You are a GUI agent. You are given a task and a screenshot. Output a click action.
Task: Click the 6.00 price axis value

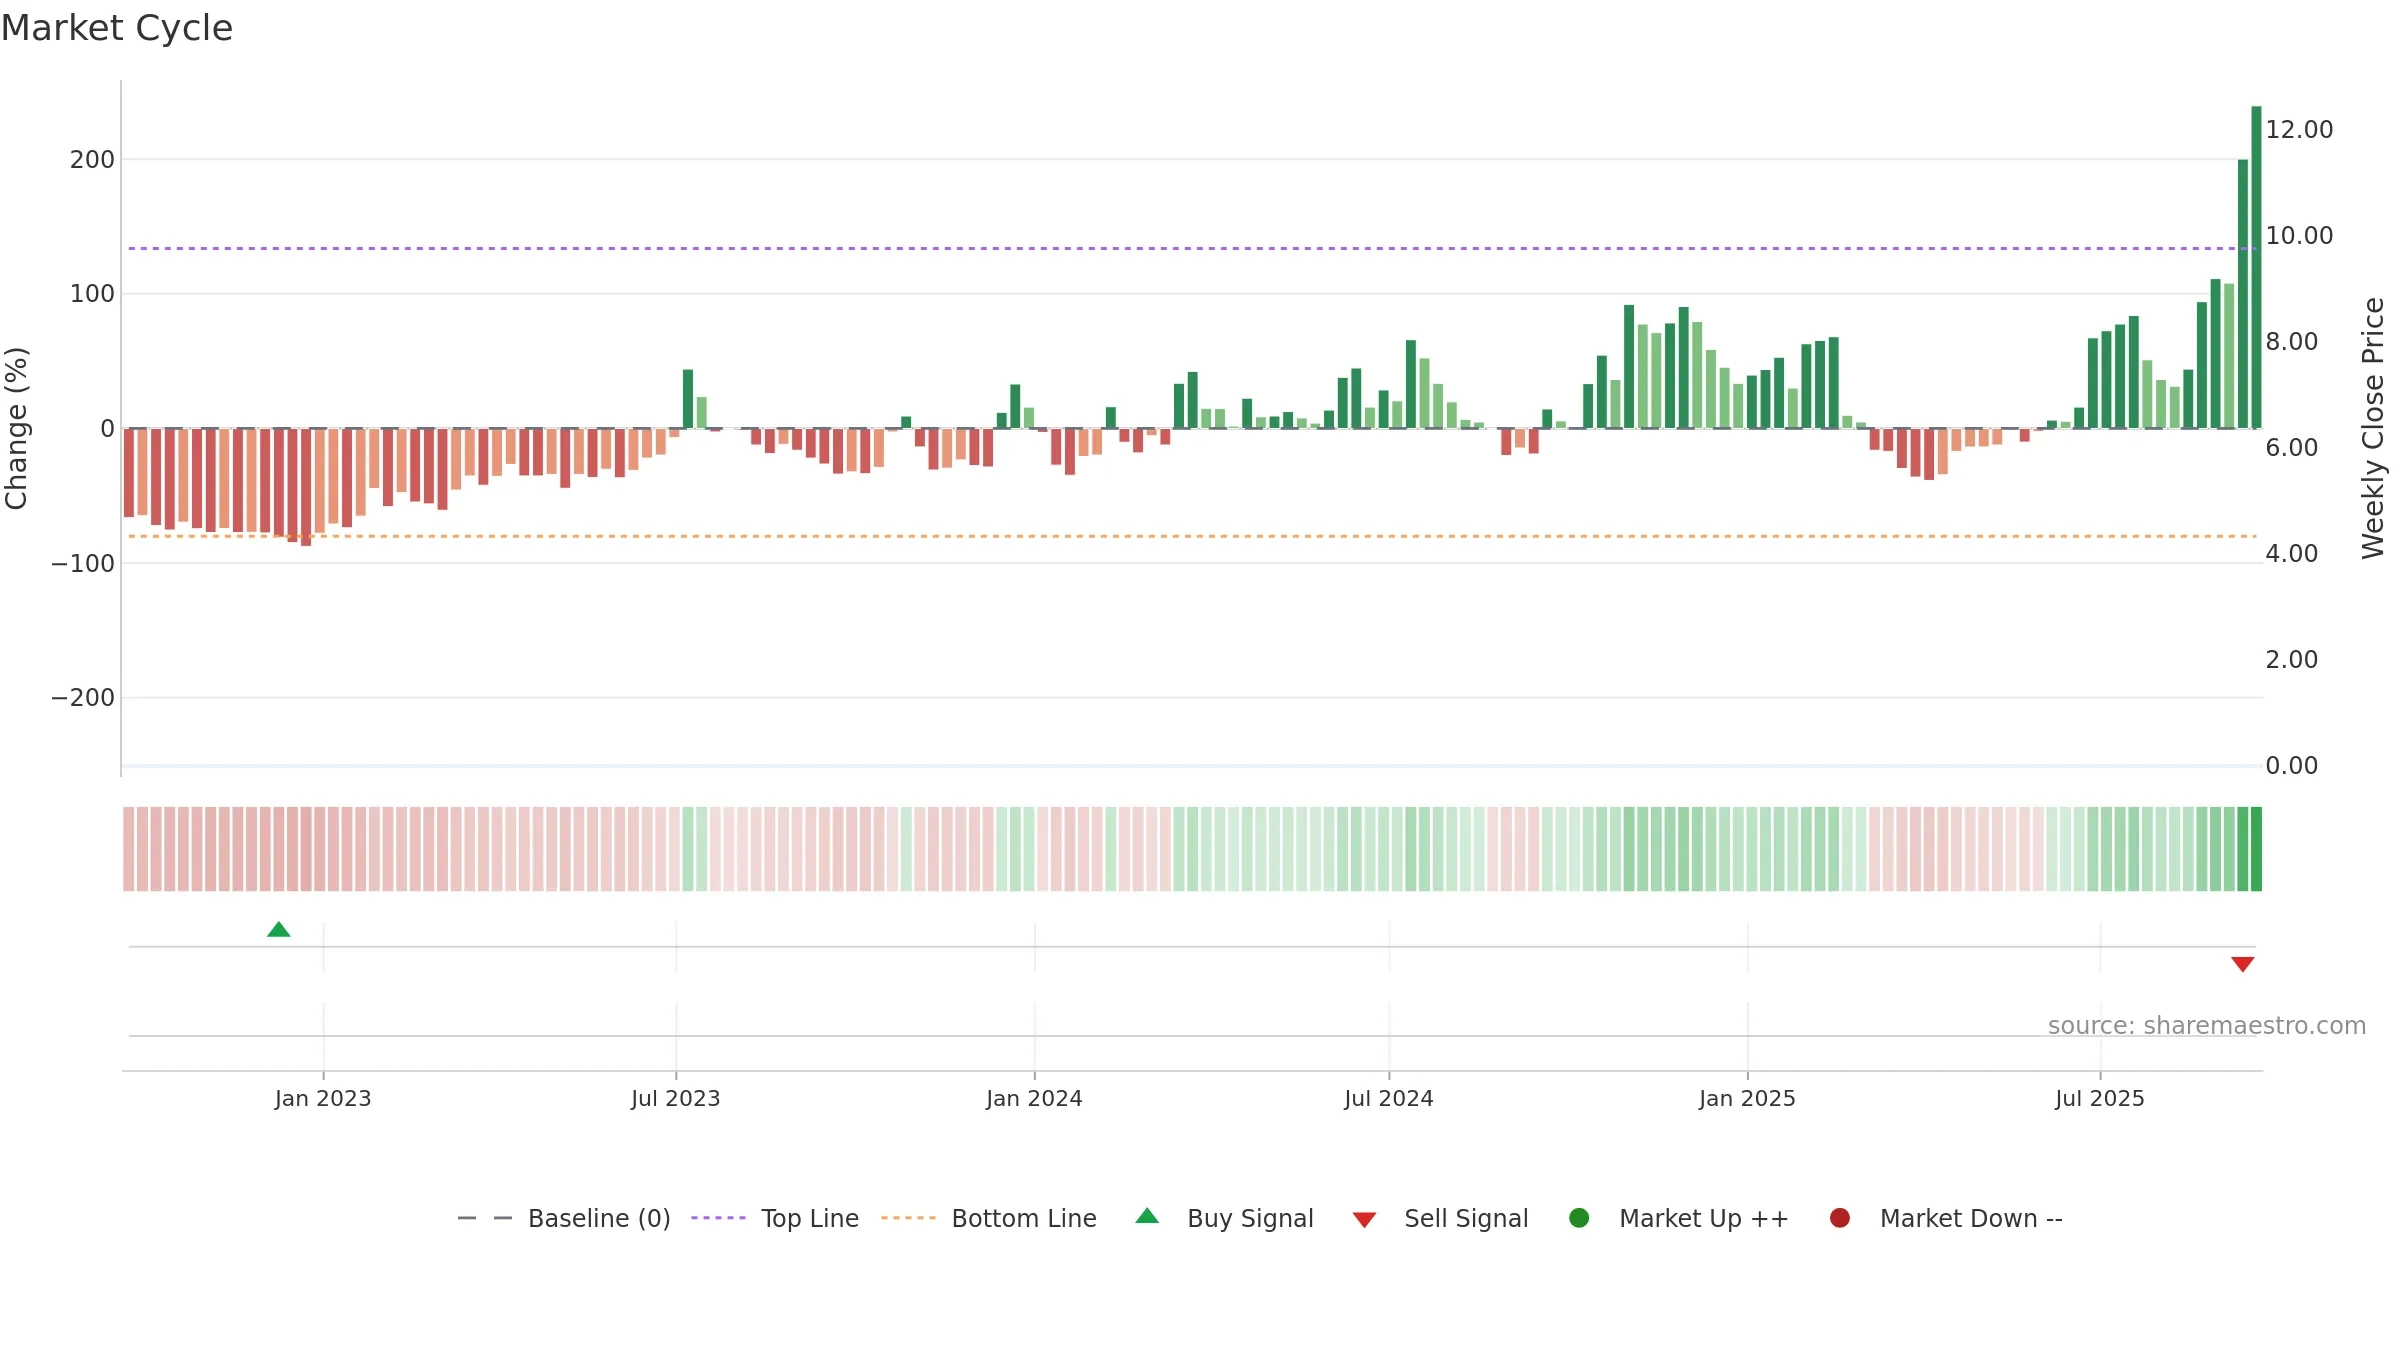[x=2292, y=448]
